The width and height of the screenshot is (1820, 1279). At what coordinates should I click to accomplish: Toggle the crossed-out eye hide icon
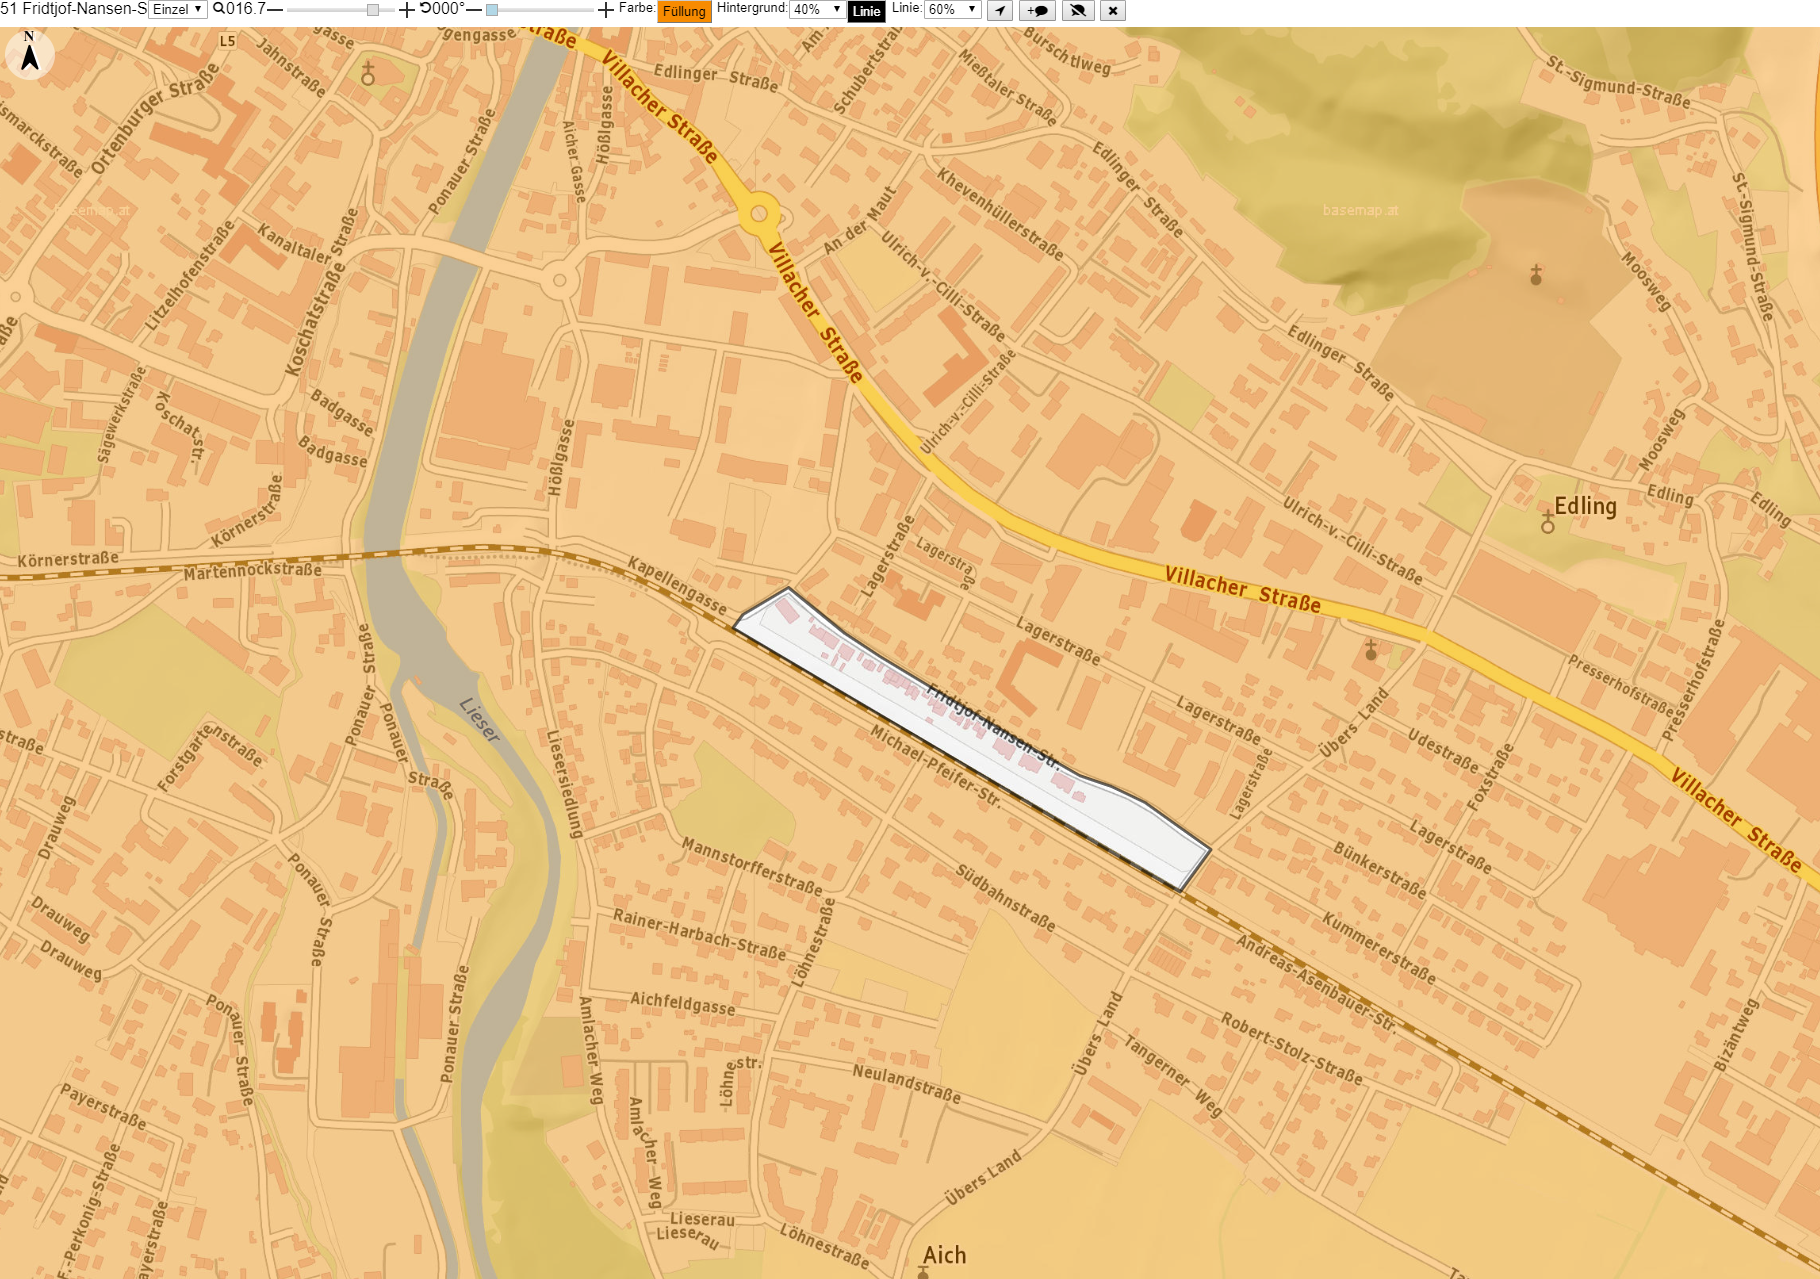1077,10
